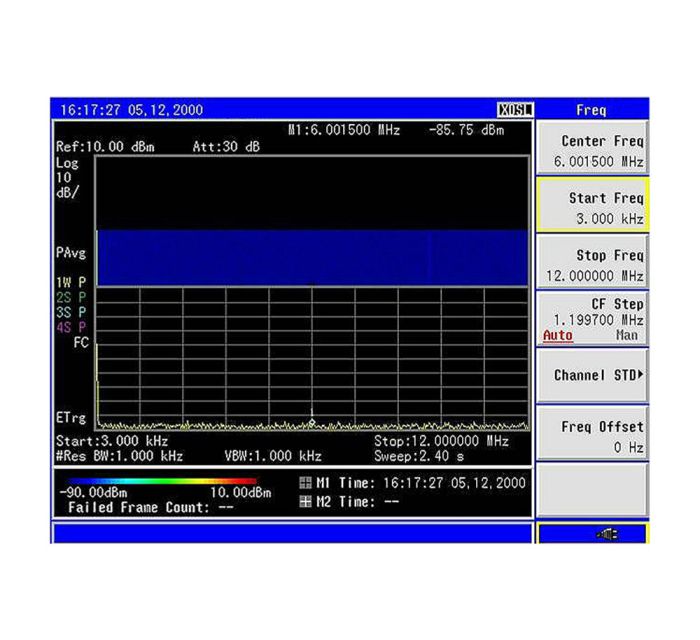Click the Log 10 dB/ scale label
Image resolution: width=700 pixels, height=640 pixels.
coord(67,178)
